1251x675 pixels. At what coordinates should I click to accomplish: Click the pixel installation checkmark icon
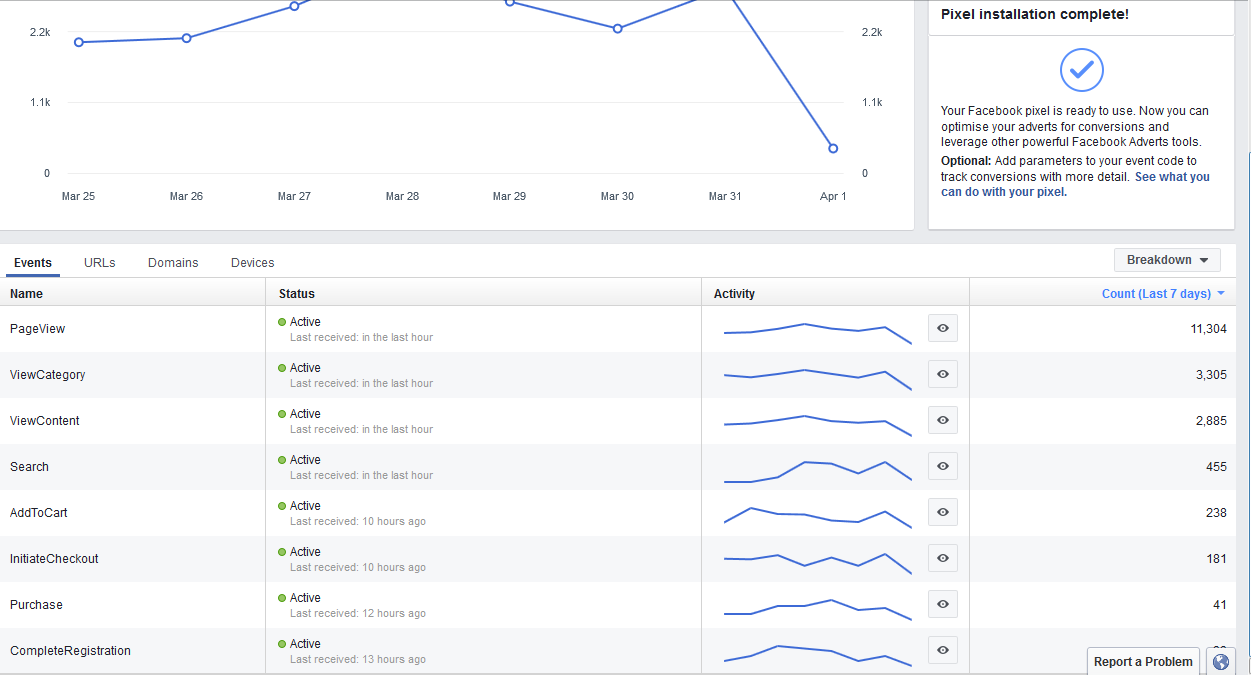click(x=1081, y=69)
